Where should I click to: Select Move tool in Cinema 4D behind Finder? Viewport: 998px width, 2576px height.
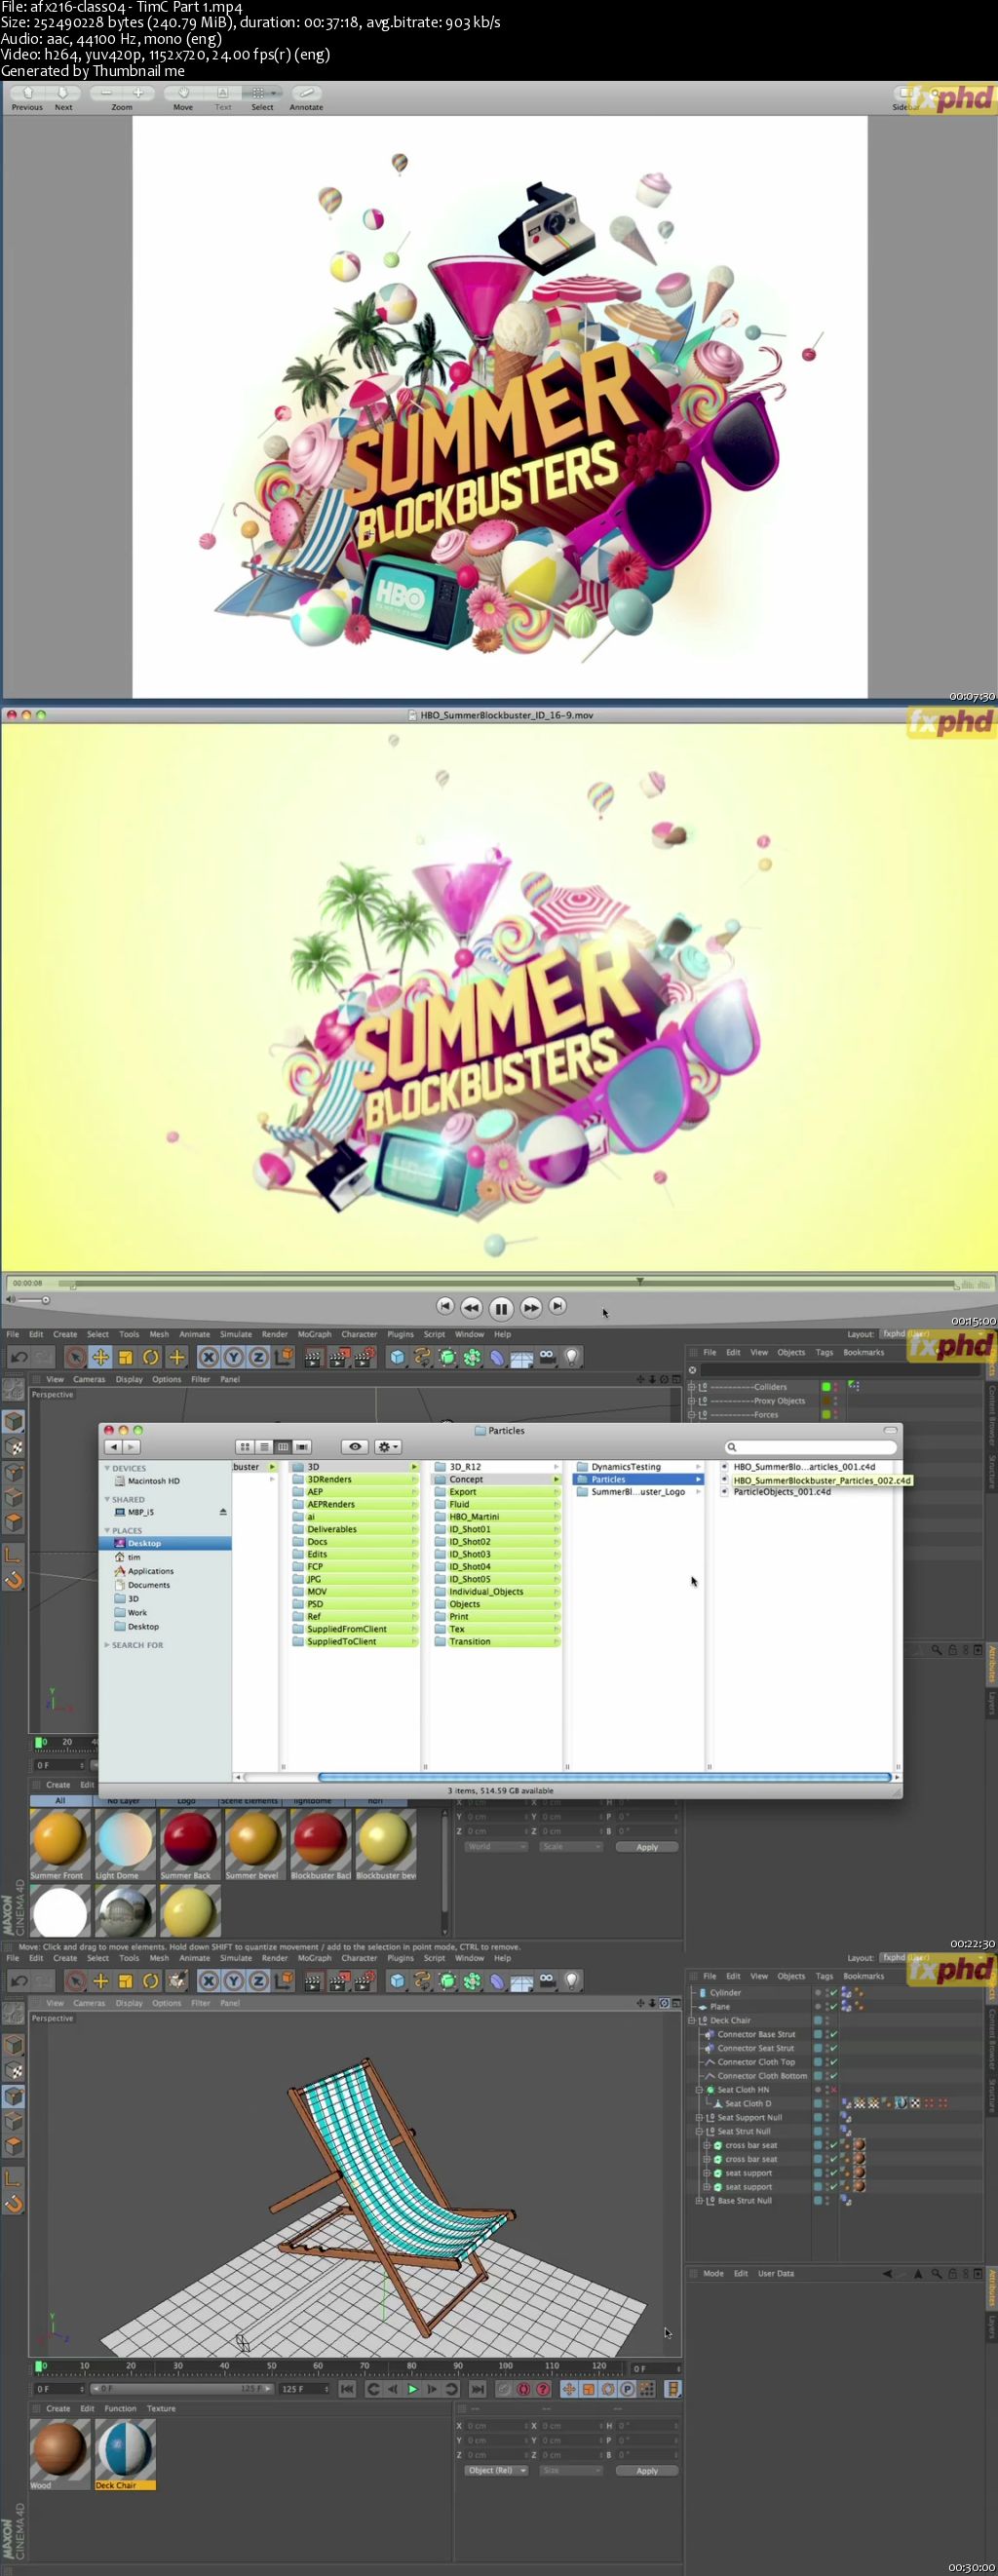click(100, 1357)
